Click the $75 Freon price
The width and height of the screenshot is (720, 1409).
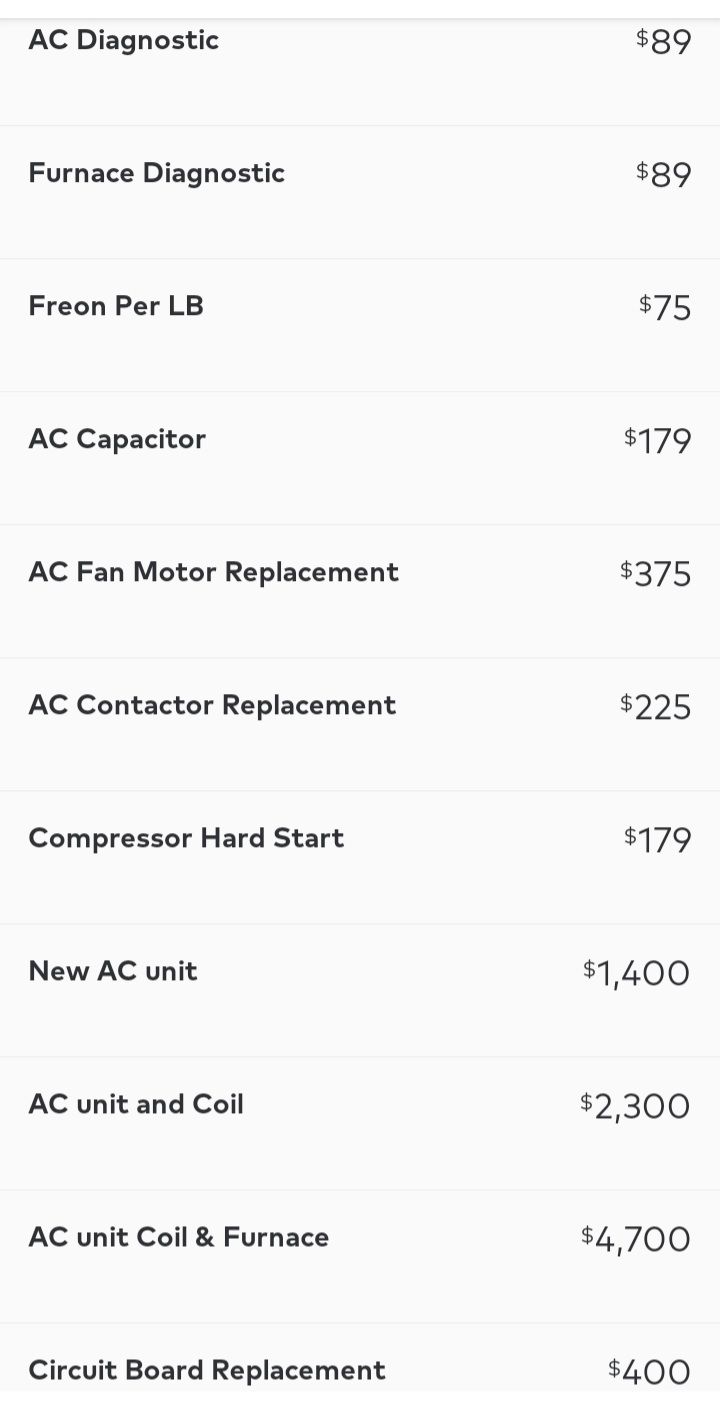[665, 307]
